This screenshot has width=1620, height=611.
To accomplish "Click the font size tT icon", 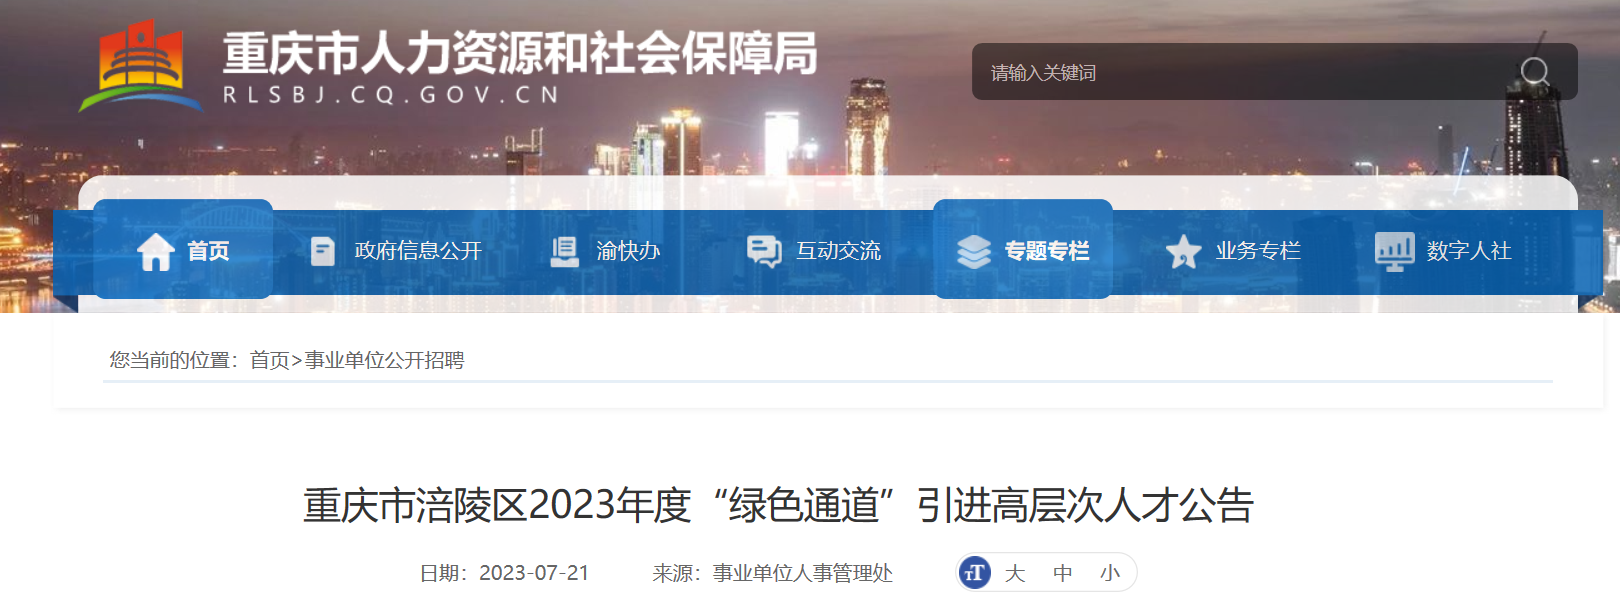I will click(x=975, y=573).
